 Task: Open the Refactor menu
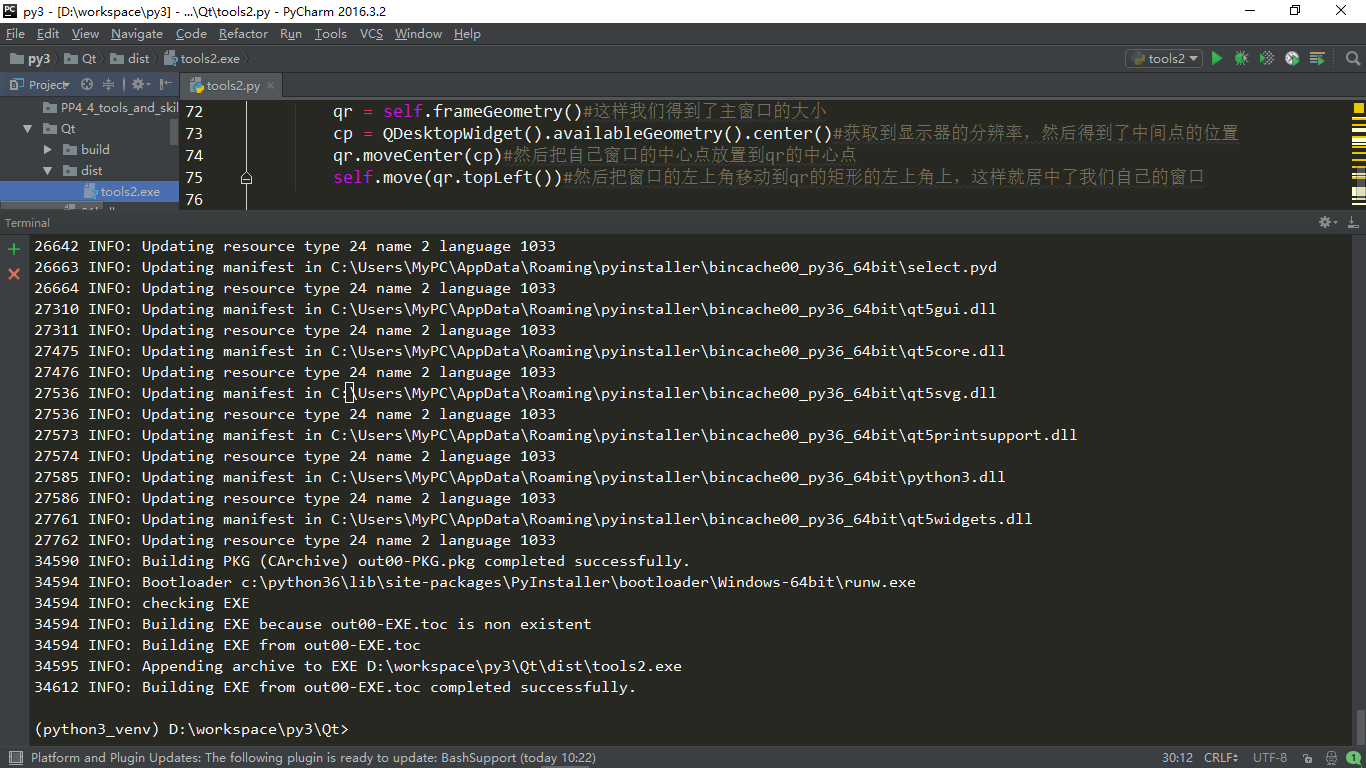point(244,34)
